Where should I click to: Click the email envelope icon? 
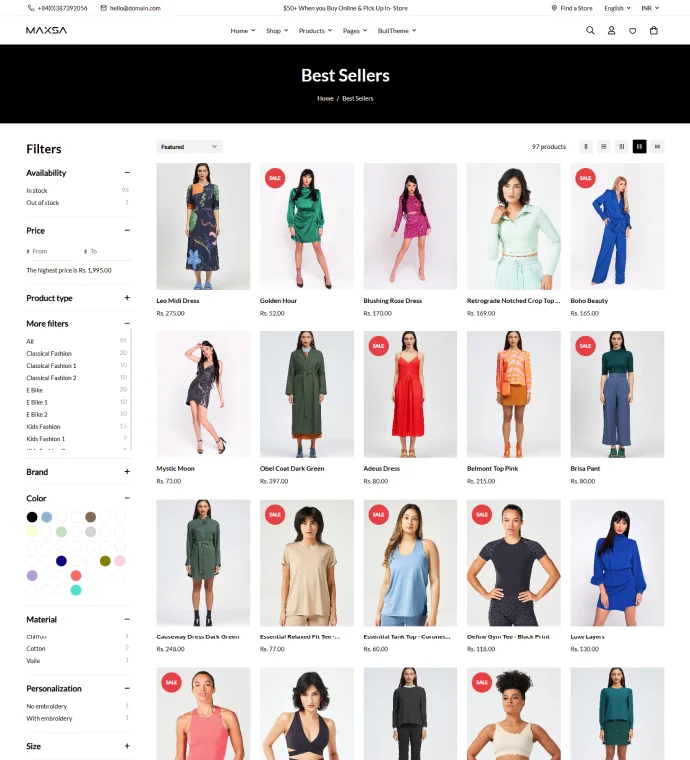click(x=103, y=8)
